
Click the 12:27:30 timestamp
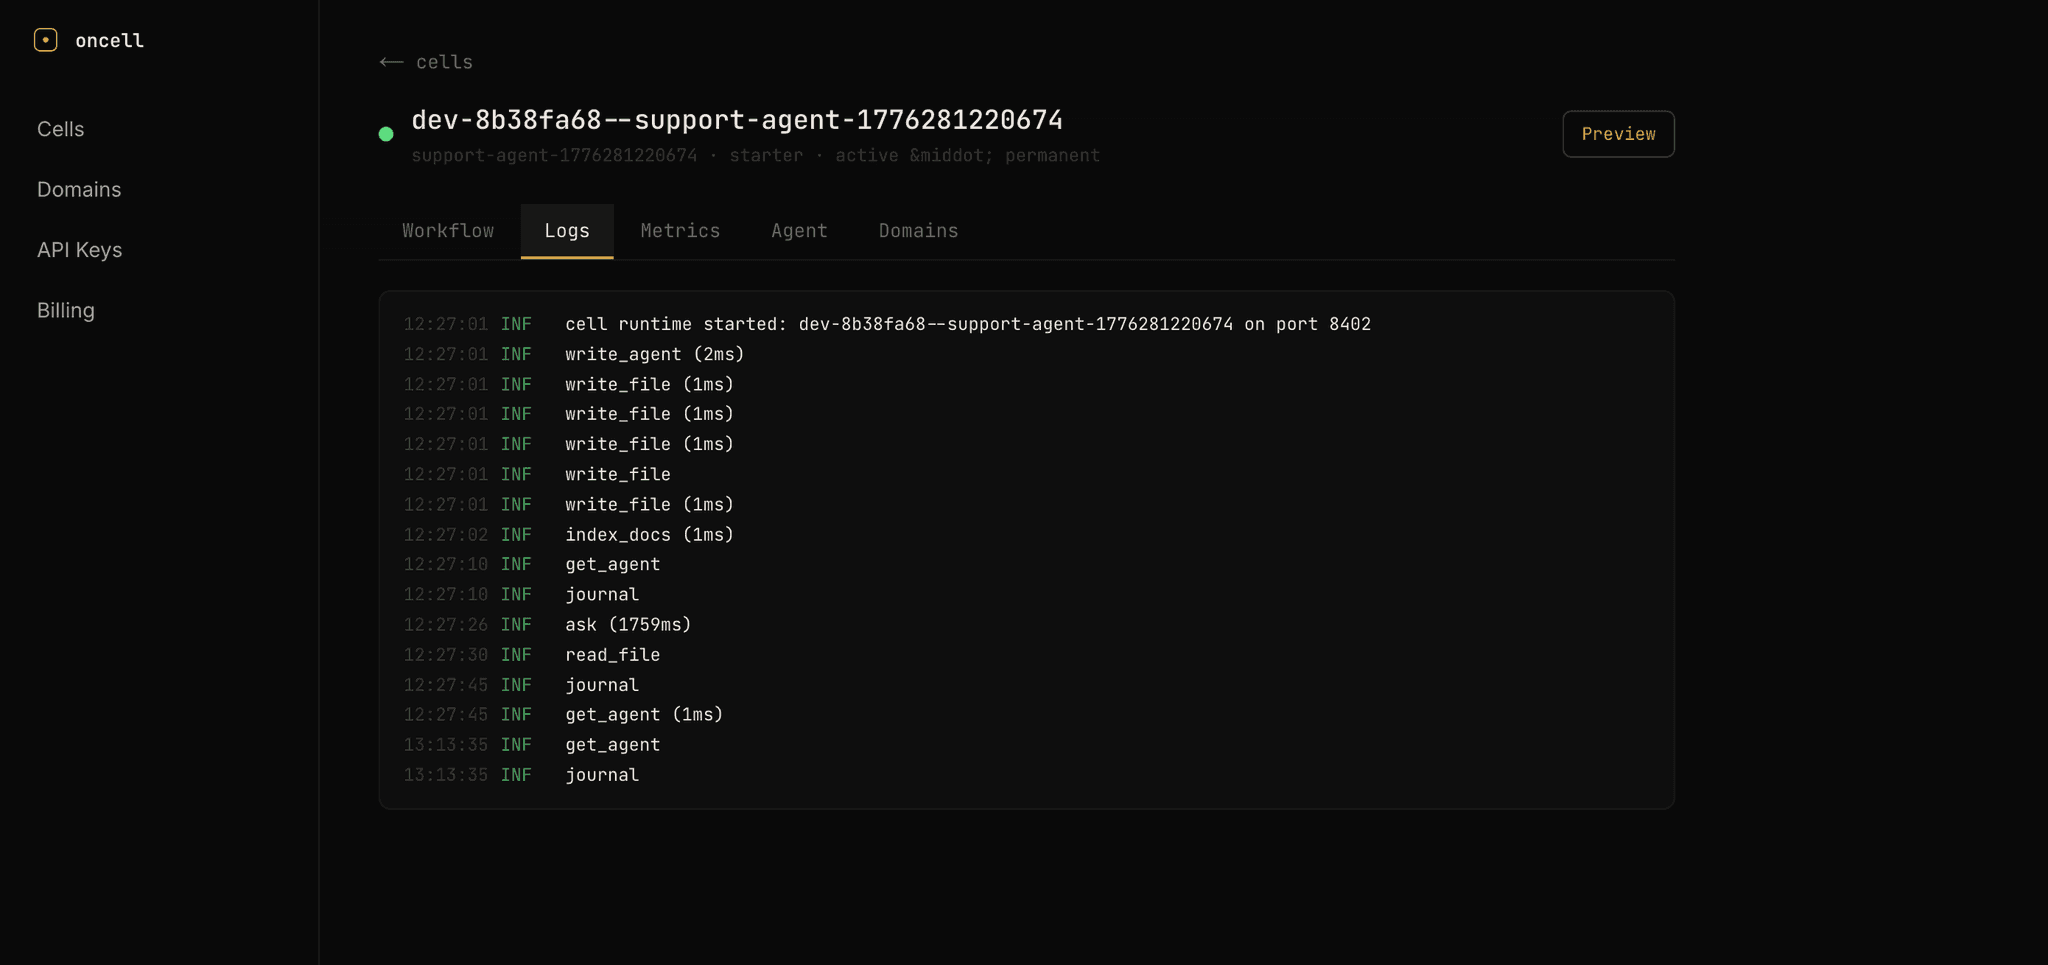tap(446, 655)
